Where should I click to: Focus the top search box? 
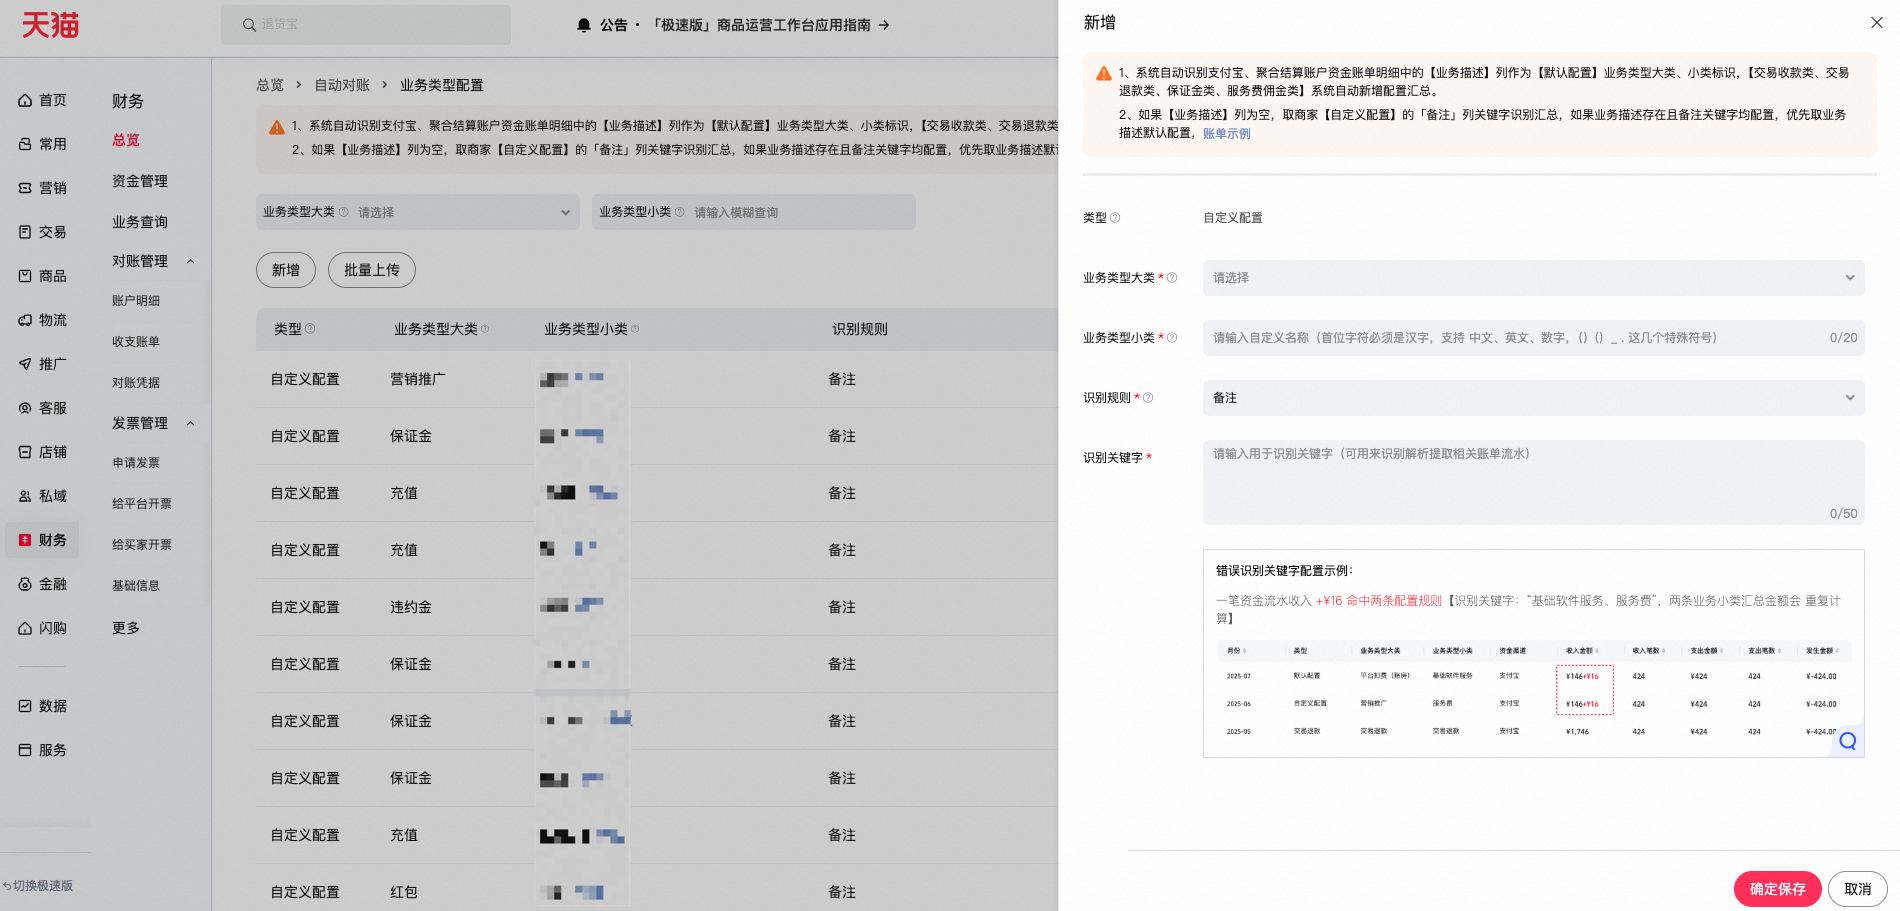(366, 24)
